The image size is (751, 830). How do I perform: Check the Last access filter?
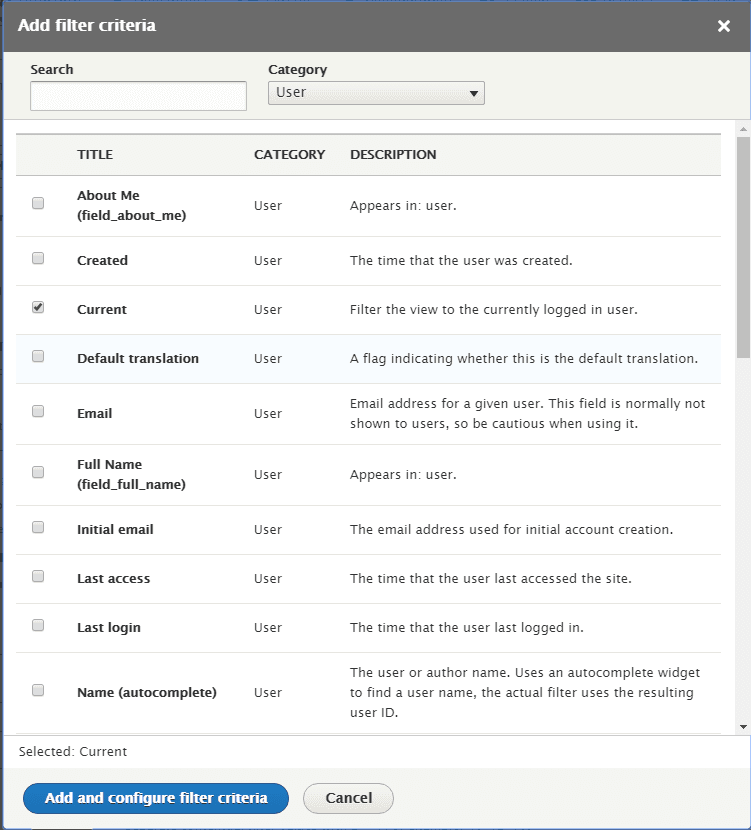pos(37,576)
